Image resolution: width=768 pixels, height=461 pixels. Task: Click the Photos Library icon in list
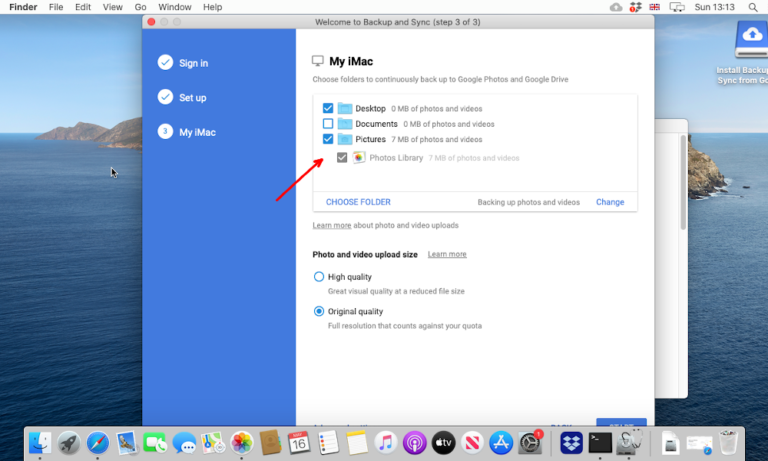point(359,157)
